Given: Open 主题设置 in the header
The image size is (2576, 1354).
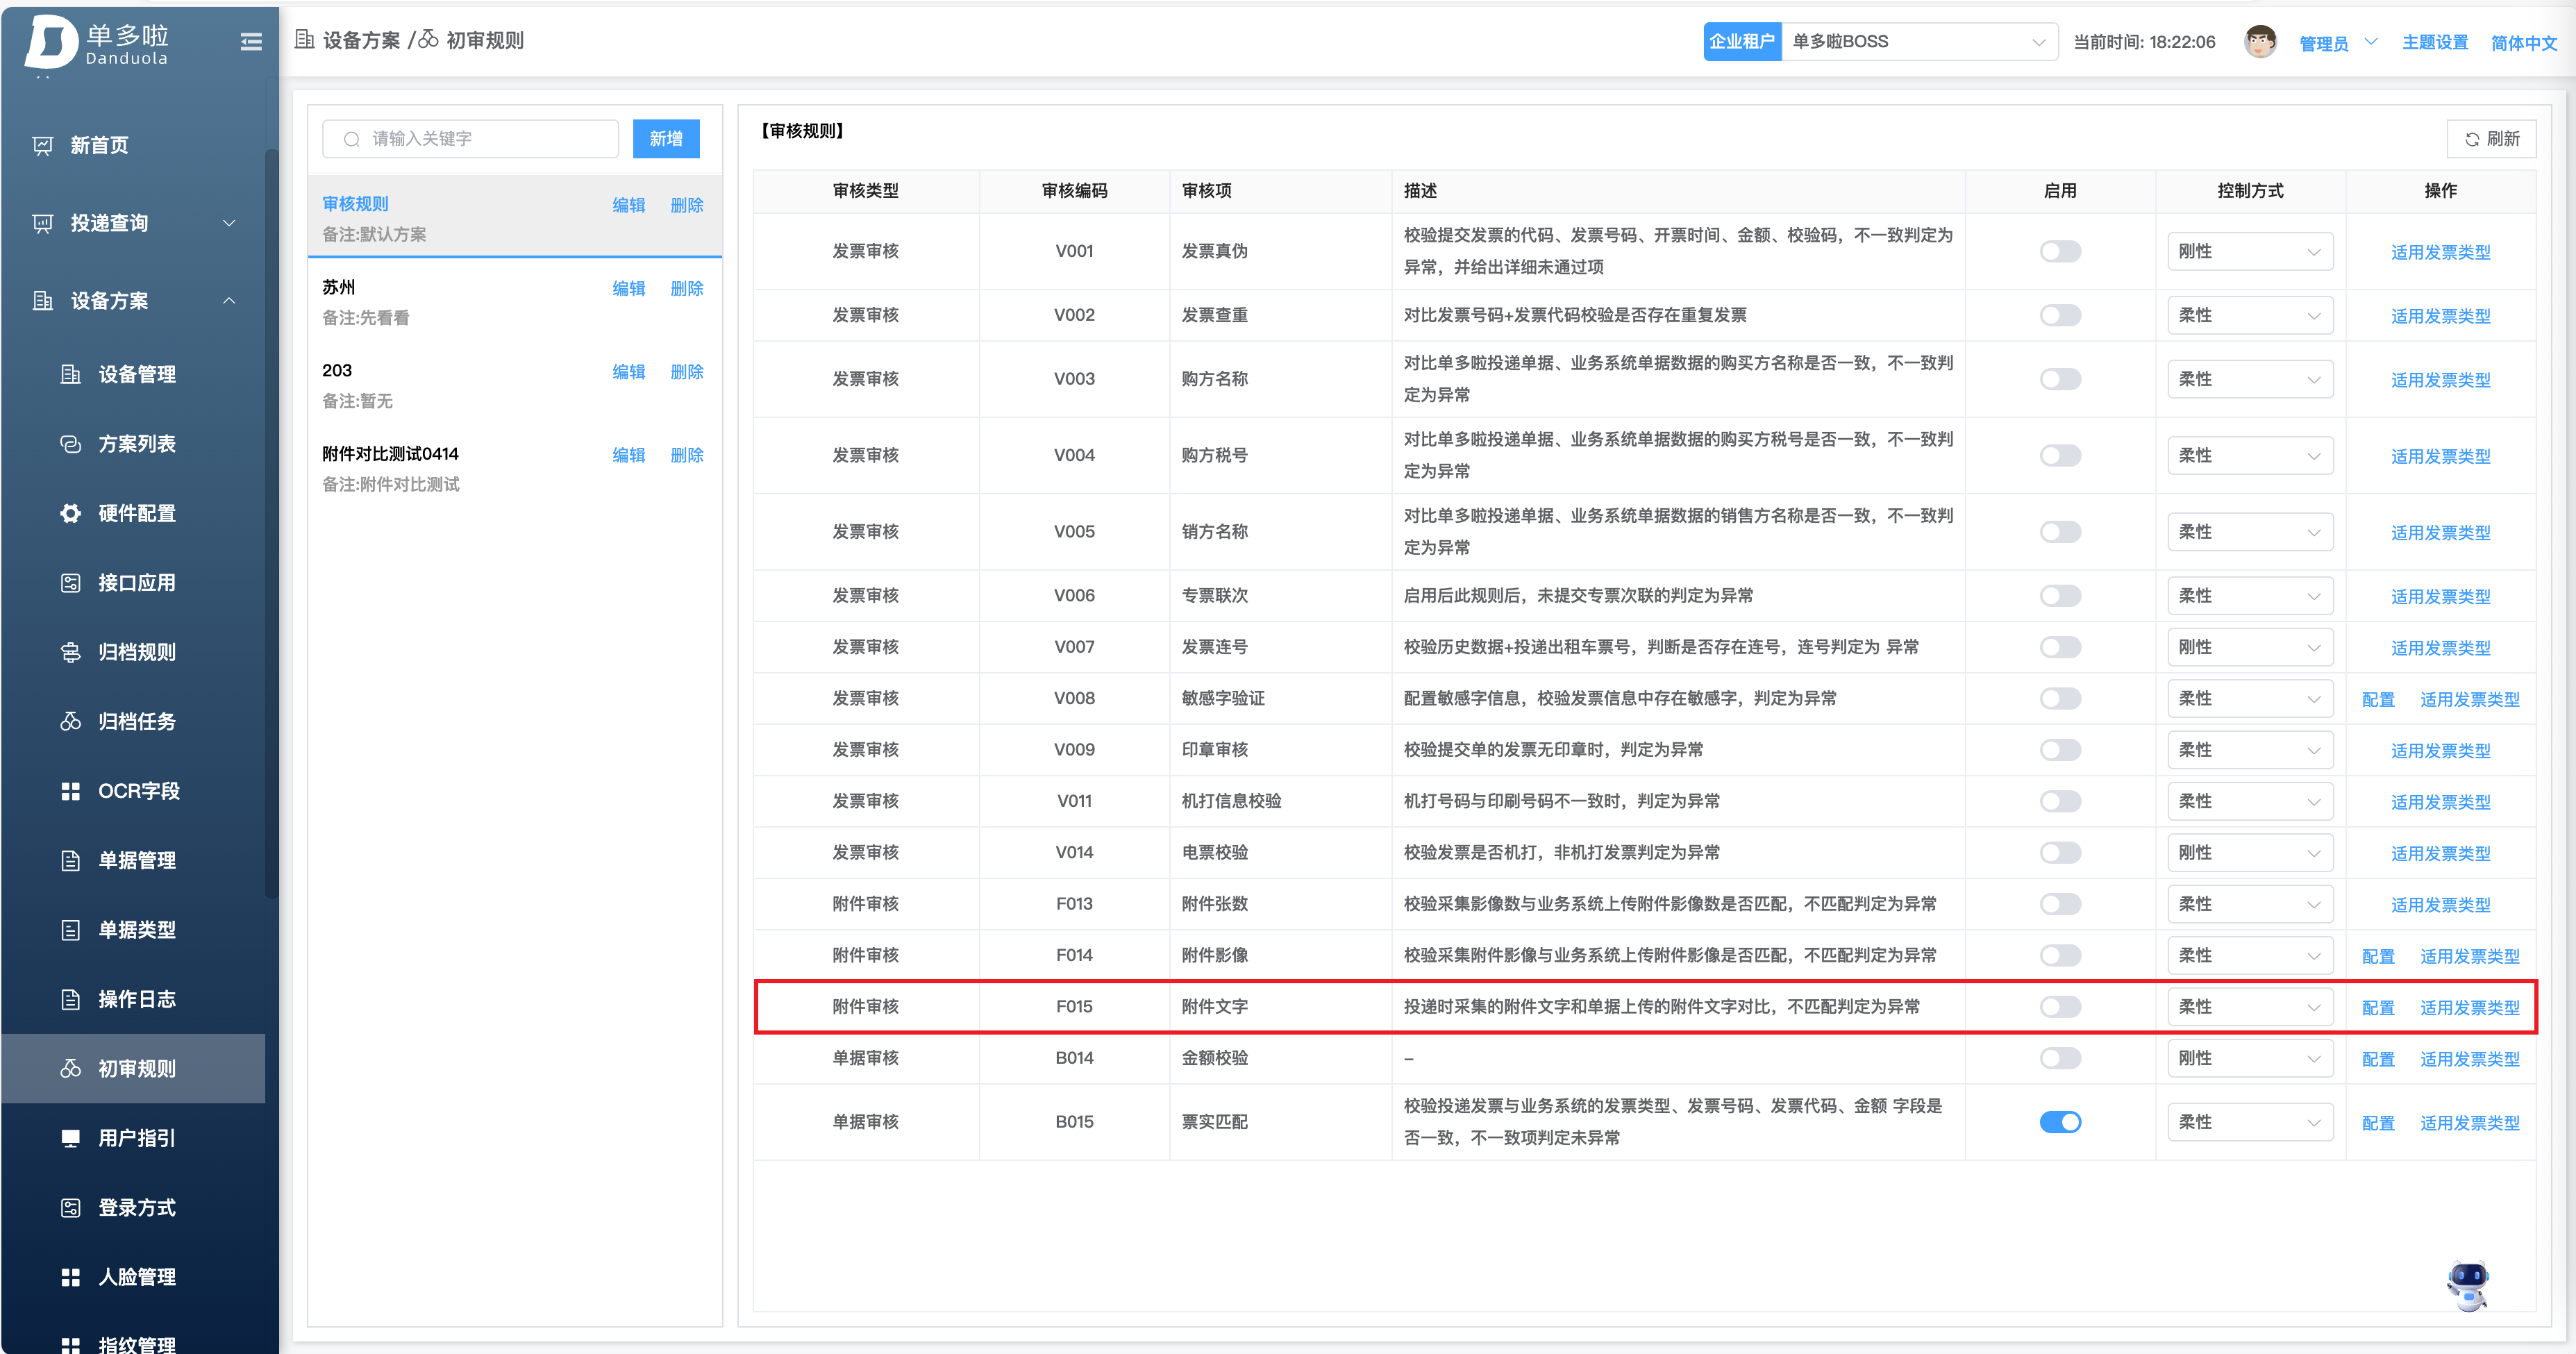Looking at the screenshot, I should (x=2435, y=42).
